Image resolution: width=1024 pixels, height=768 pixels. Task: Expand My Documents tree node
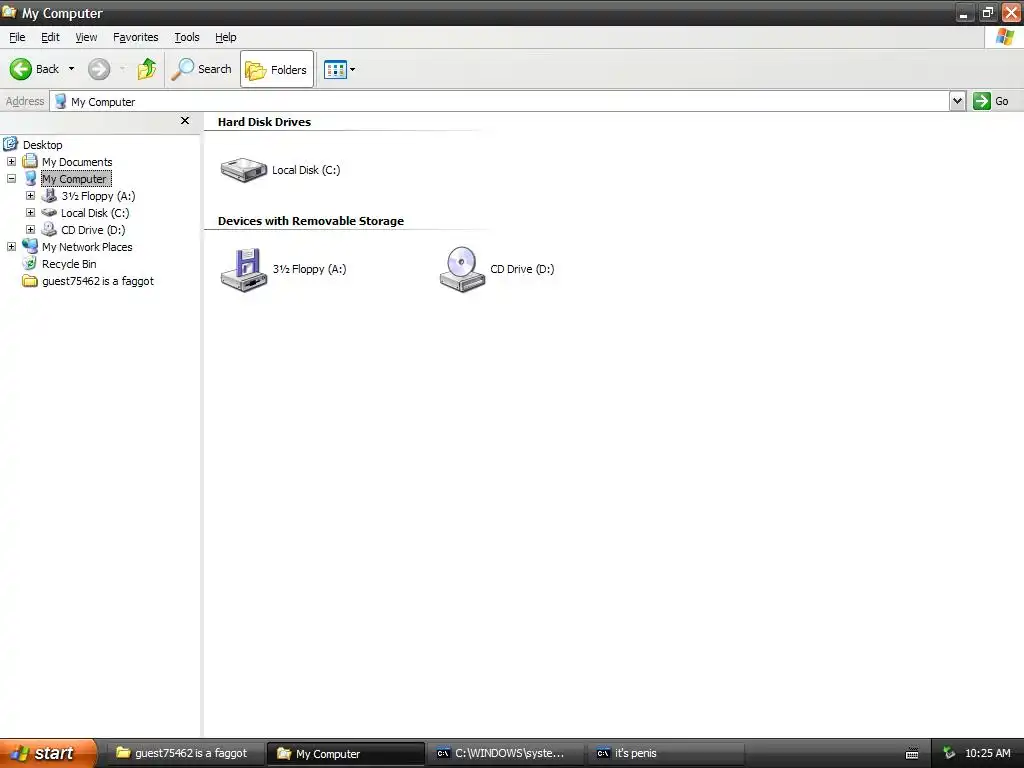point(11,161)
